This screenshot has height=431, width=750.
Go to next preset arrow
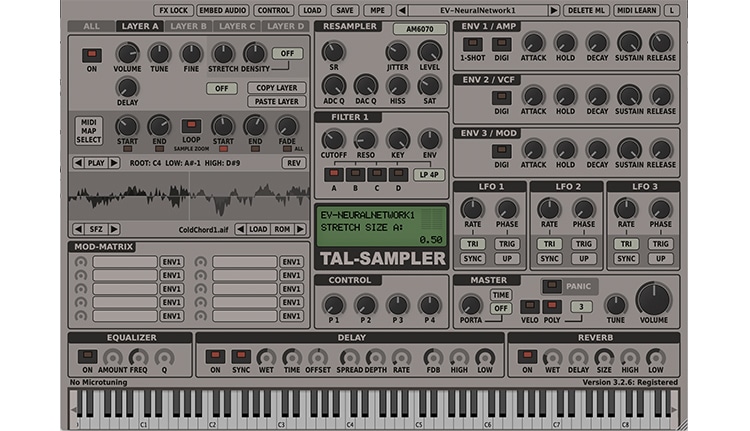coord(554,10)
